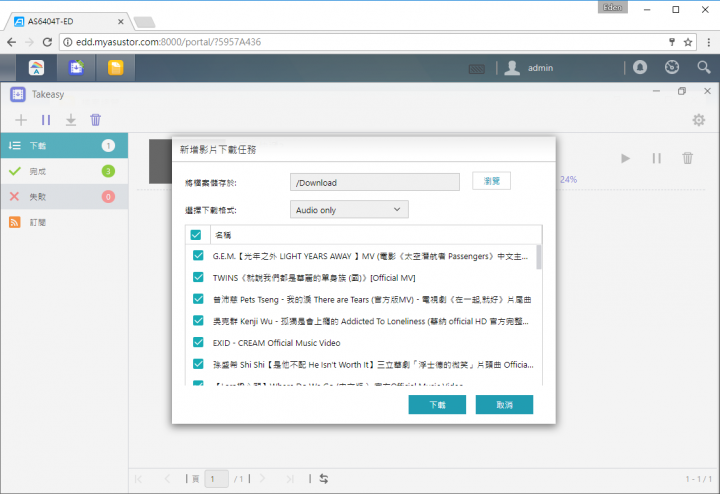Go to next page in pager

click(x=262, y=479)
